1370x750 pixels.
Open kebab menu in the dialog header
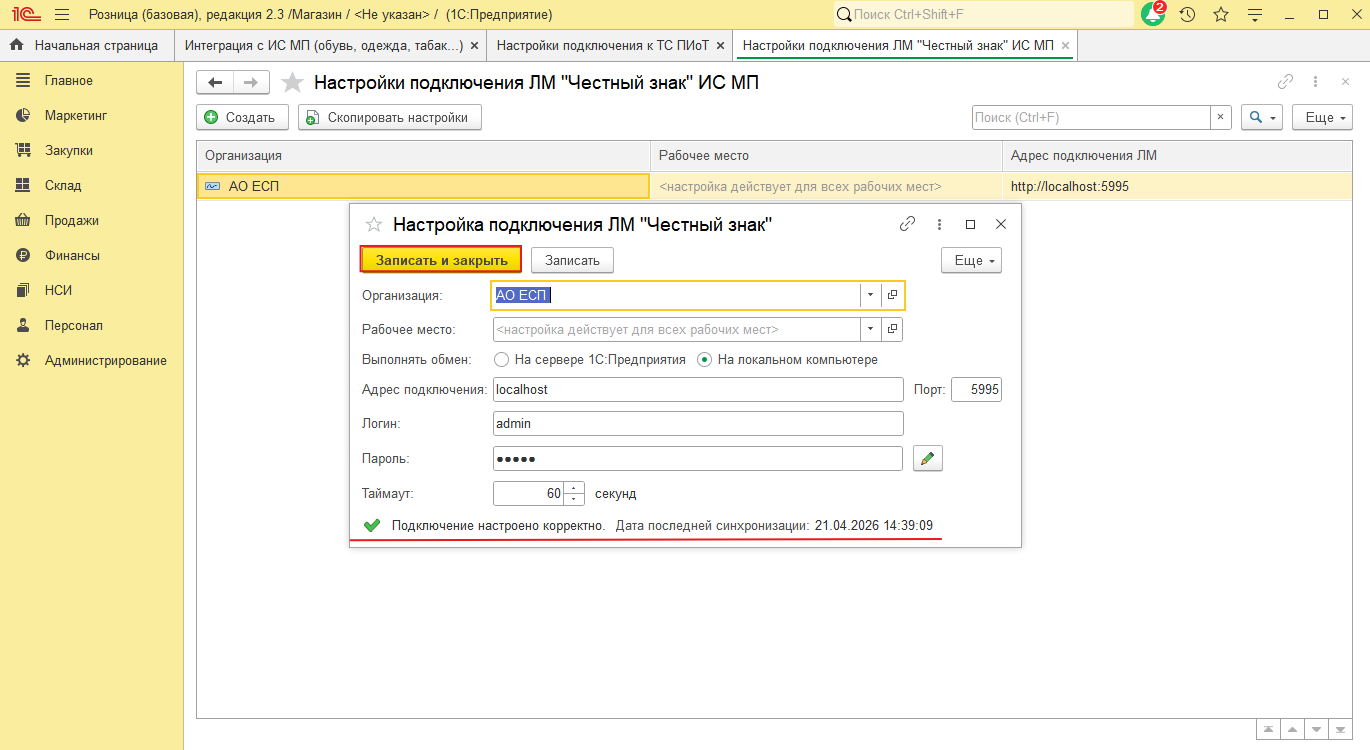(x=939, y=224)
